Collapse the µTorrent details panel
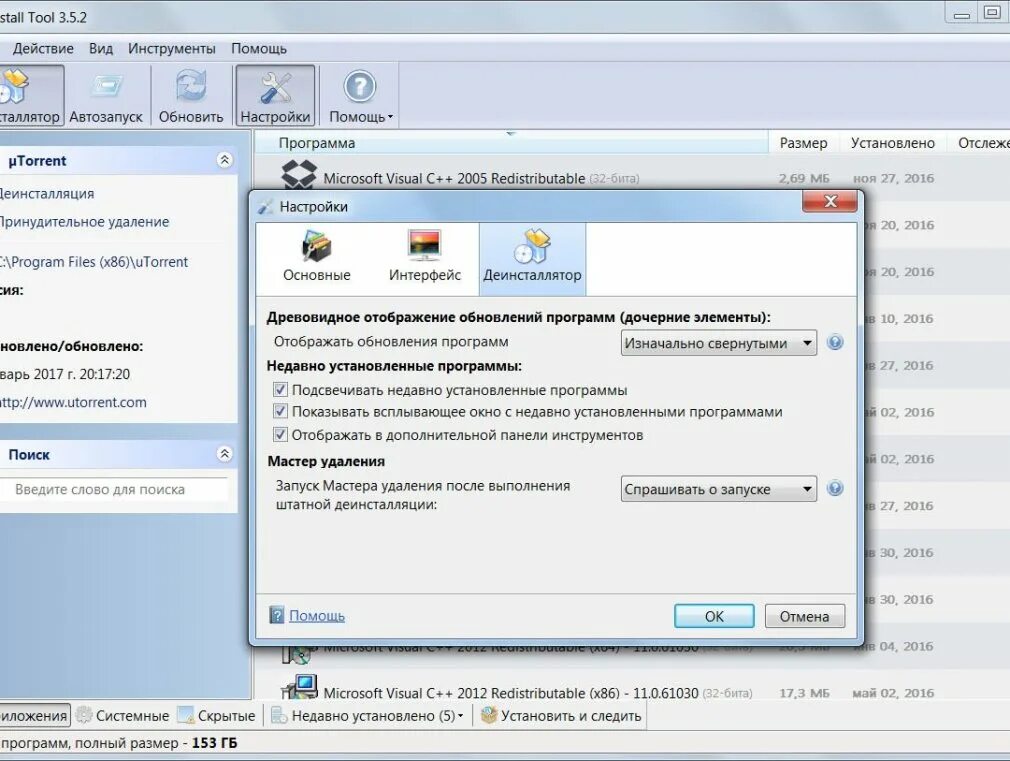Viewport: 1010px width, 761px height. tap(224, 160)
